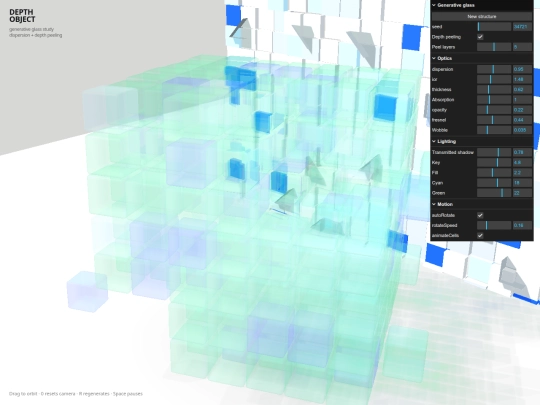Edit the rotateSpeed value 0.16
The image size is (540, 405).
tap(522, 225)
